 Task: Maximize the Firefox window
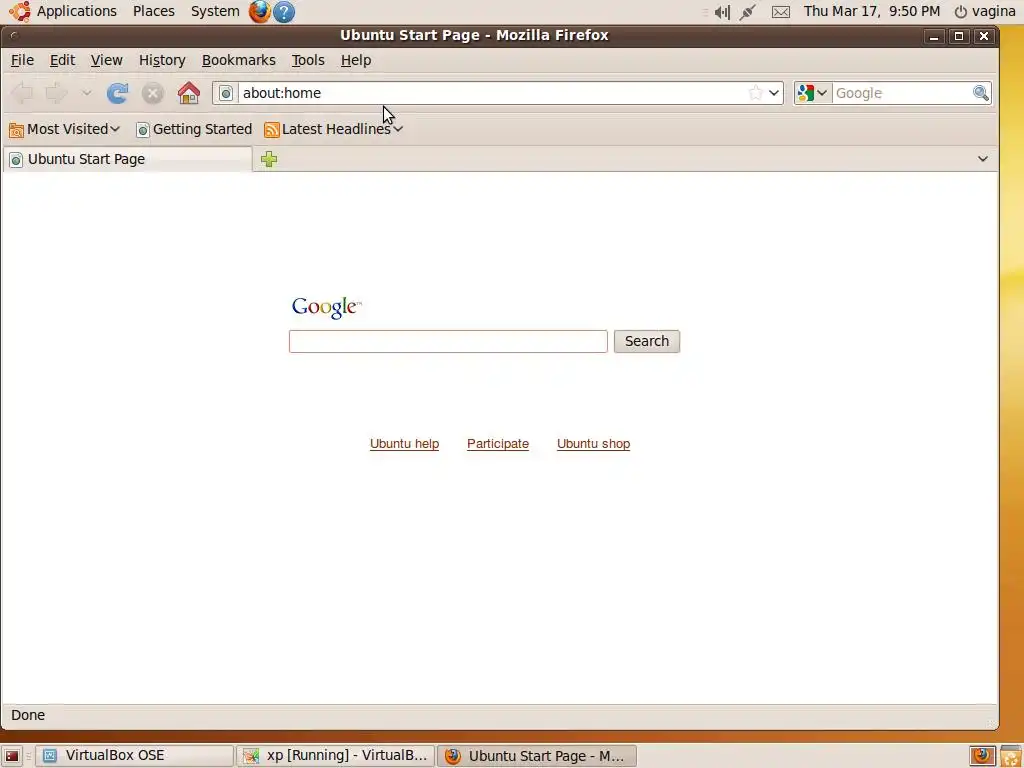[959, 37]
